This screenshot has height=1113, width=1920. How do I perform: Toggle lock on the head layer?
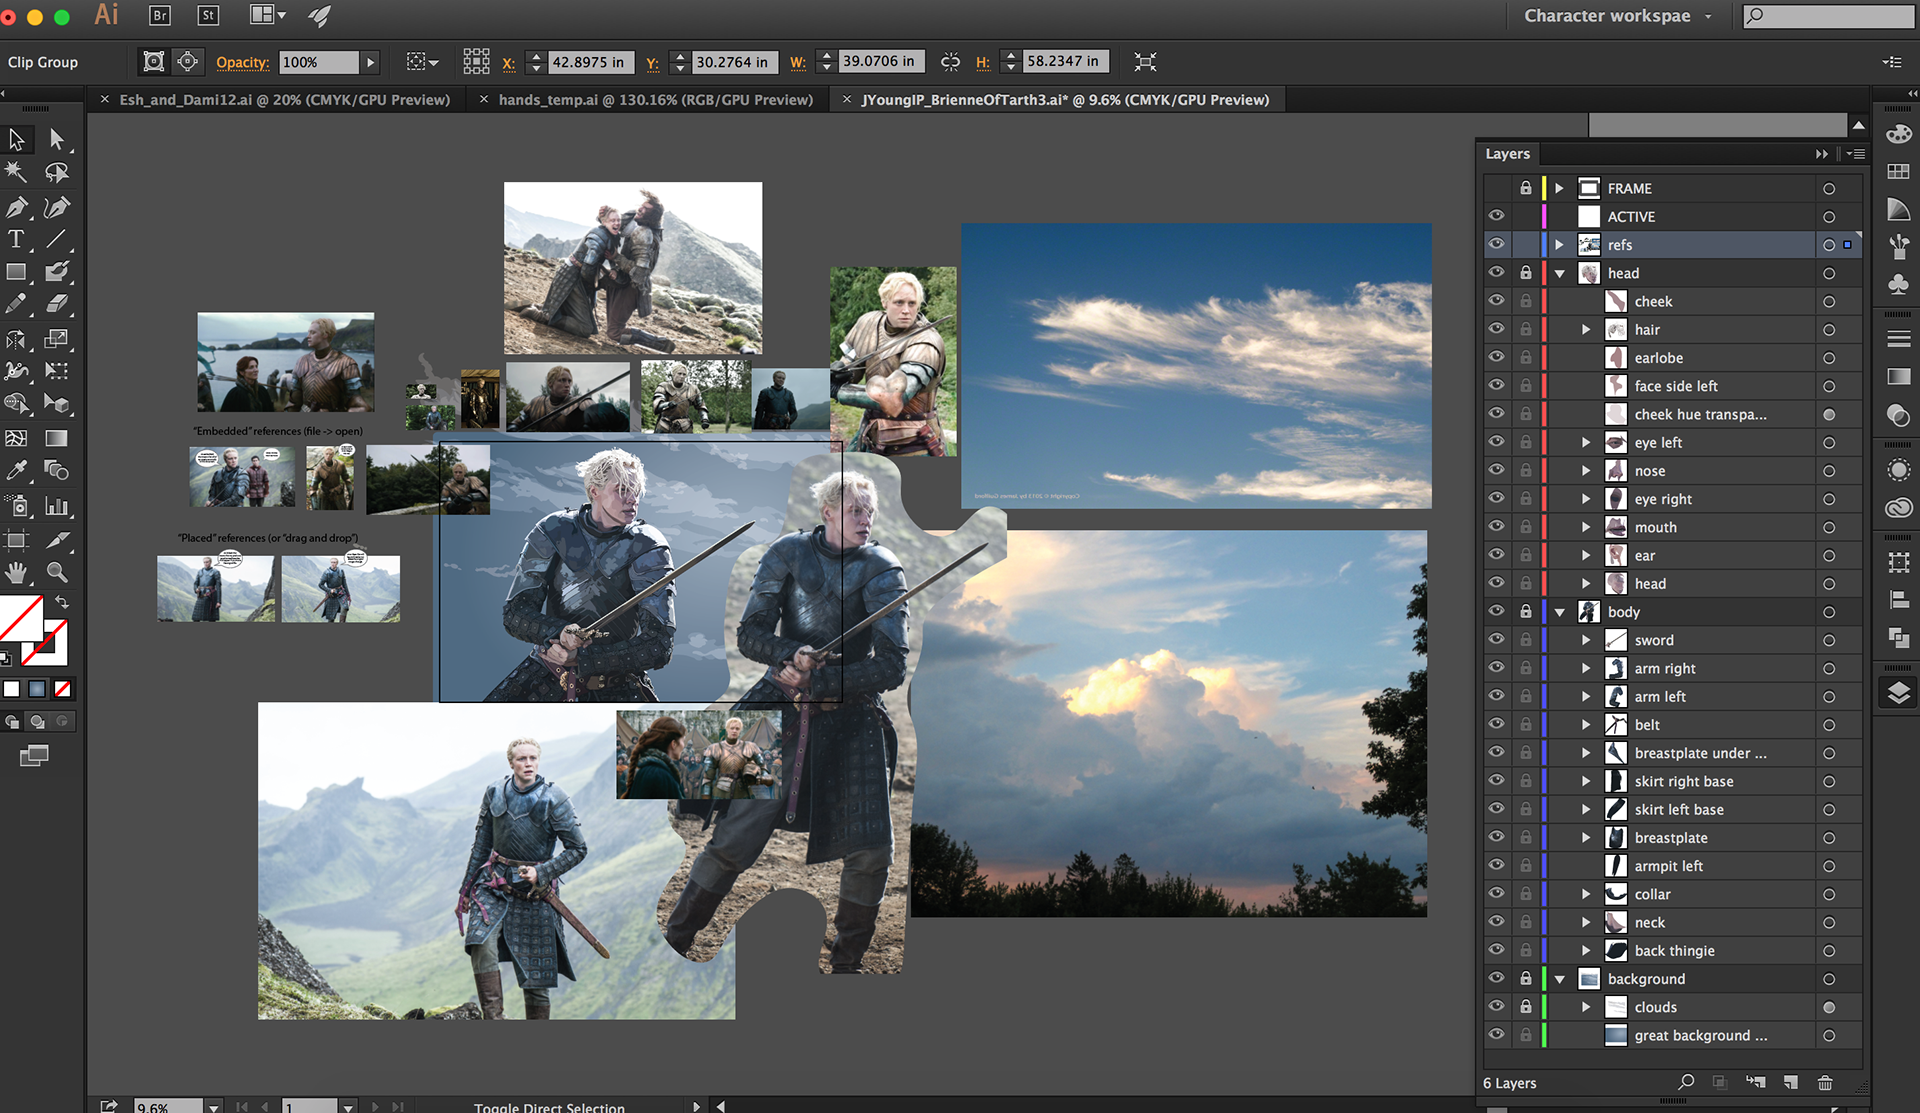[1526, 273]
